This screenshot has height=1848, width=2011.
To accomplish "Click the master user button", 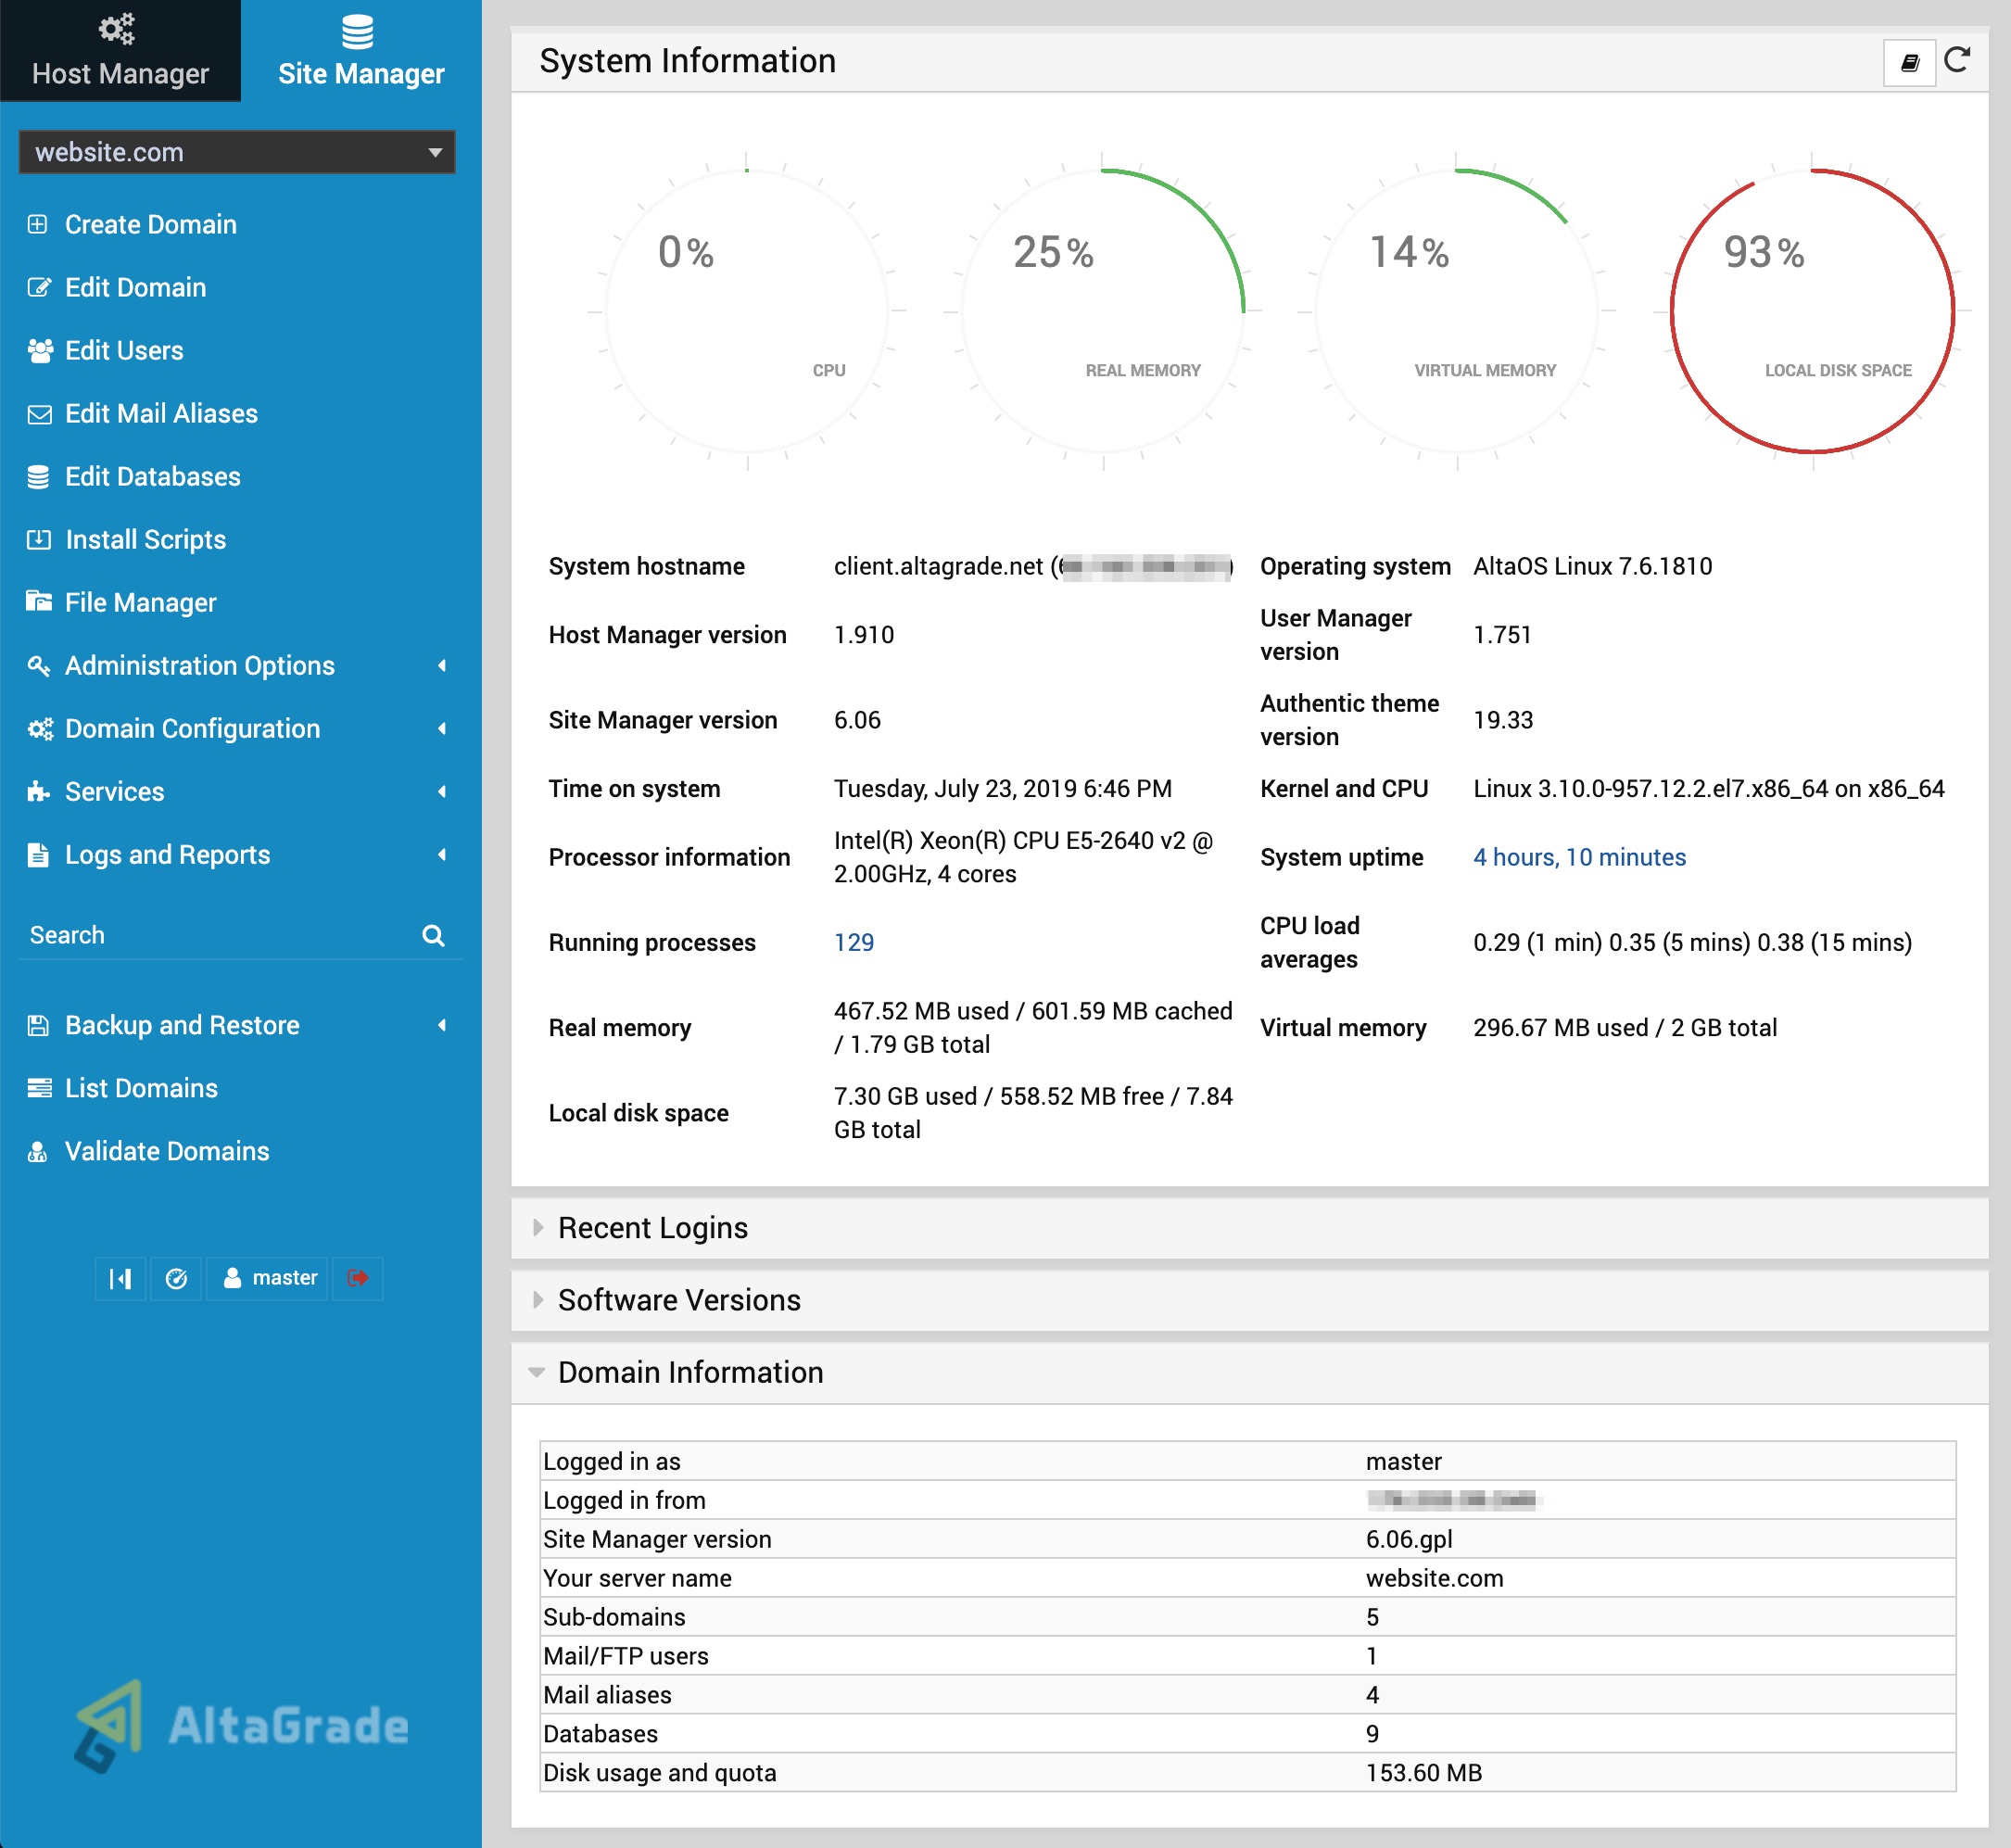I will point(268,1279).
